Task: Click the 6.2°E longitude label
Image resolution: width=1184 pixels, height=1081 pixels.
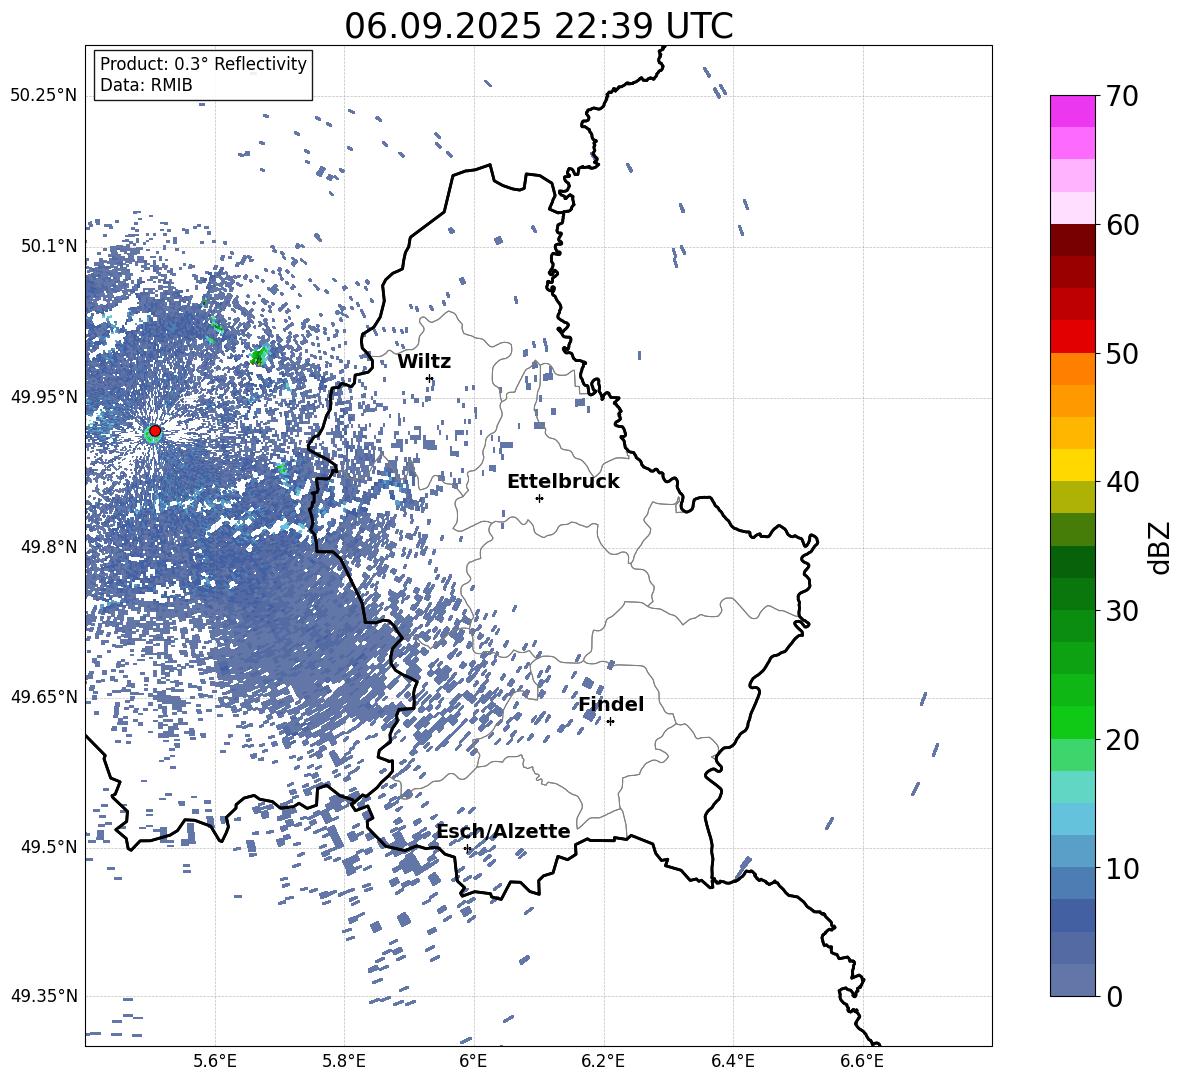Action: coord(603,1061)
